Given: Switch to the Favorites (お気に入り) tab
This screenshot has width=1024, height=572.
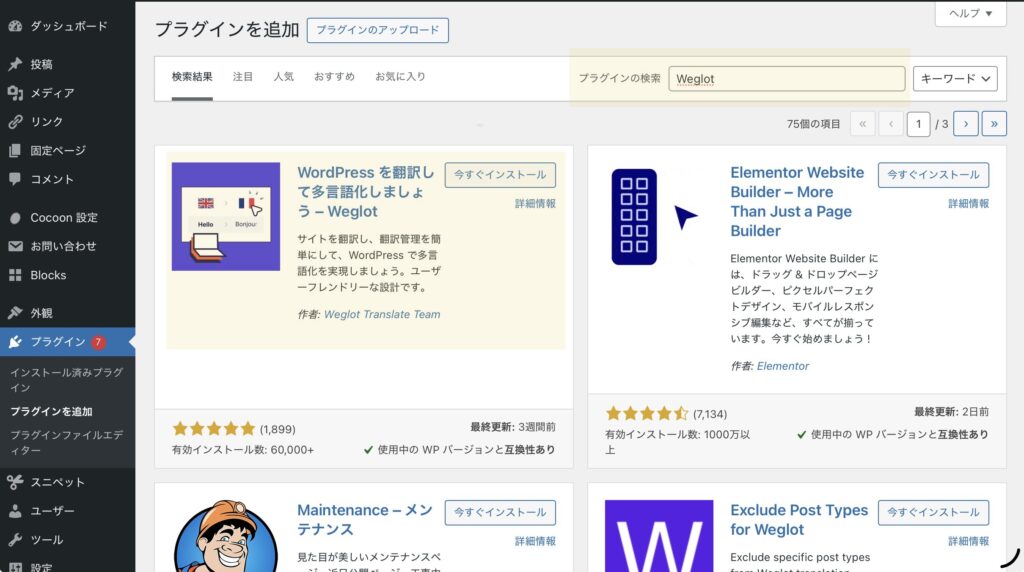Looking at the screenshot, I should pyautogui.click(x=400, y=77).
